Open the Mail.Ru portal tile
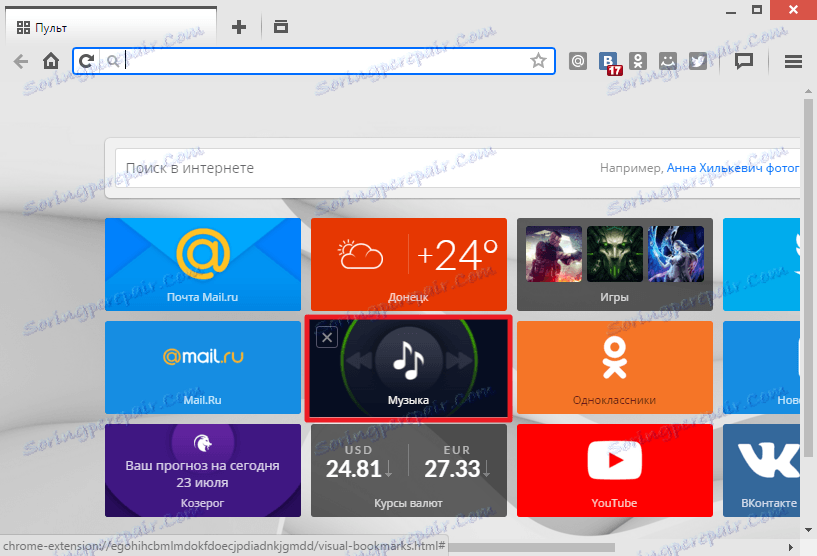Viewport: 817px width, 556px height. click(x=203, y=367)
